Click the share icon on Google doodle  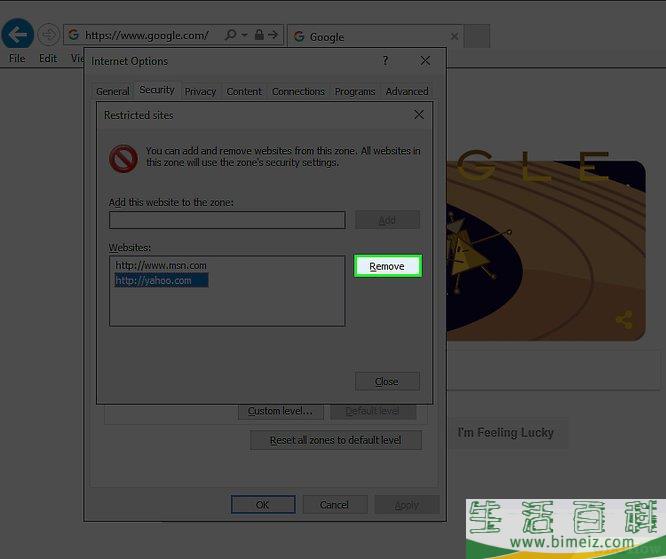point(624,320)
